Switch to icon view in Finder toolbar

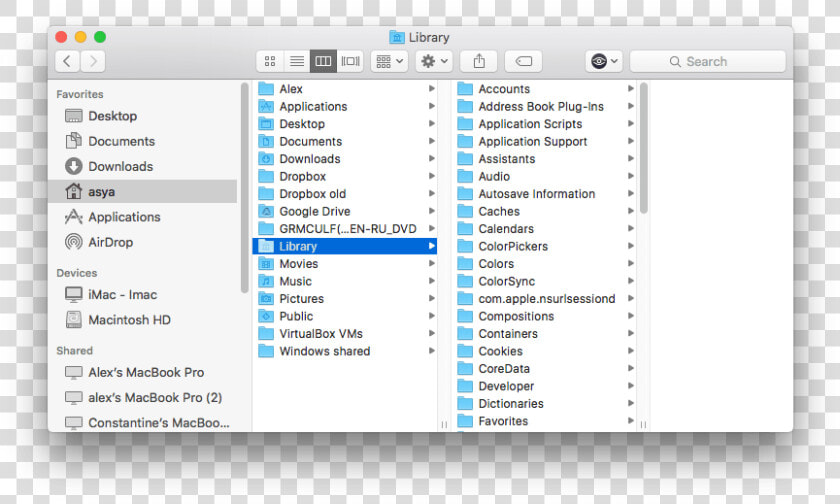(x=270, y=61)
